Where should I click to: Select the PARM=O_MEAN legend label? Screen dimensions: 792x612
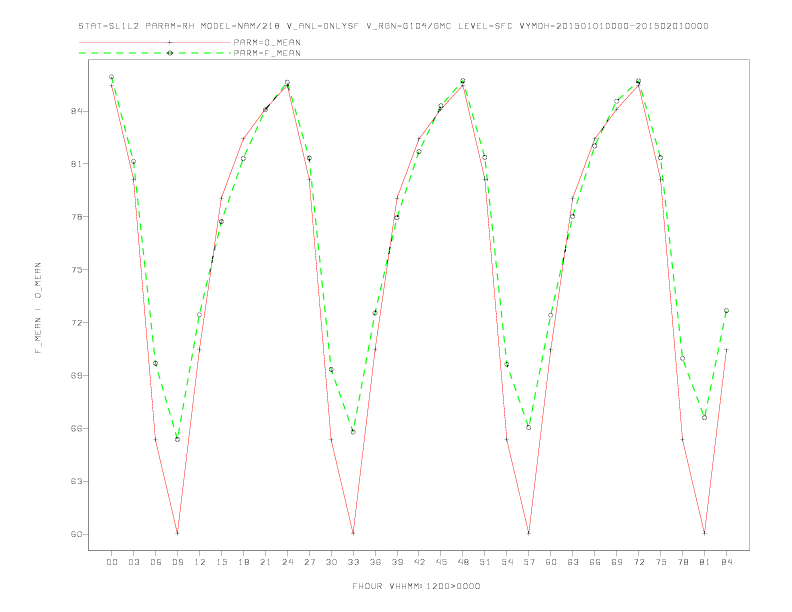[x=267, y=42]
